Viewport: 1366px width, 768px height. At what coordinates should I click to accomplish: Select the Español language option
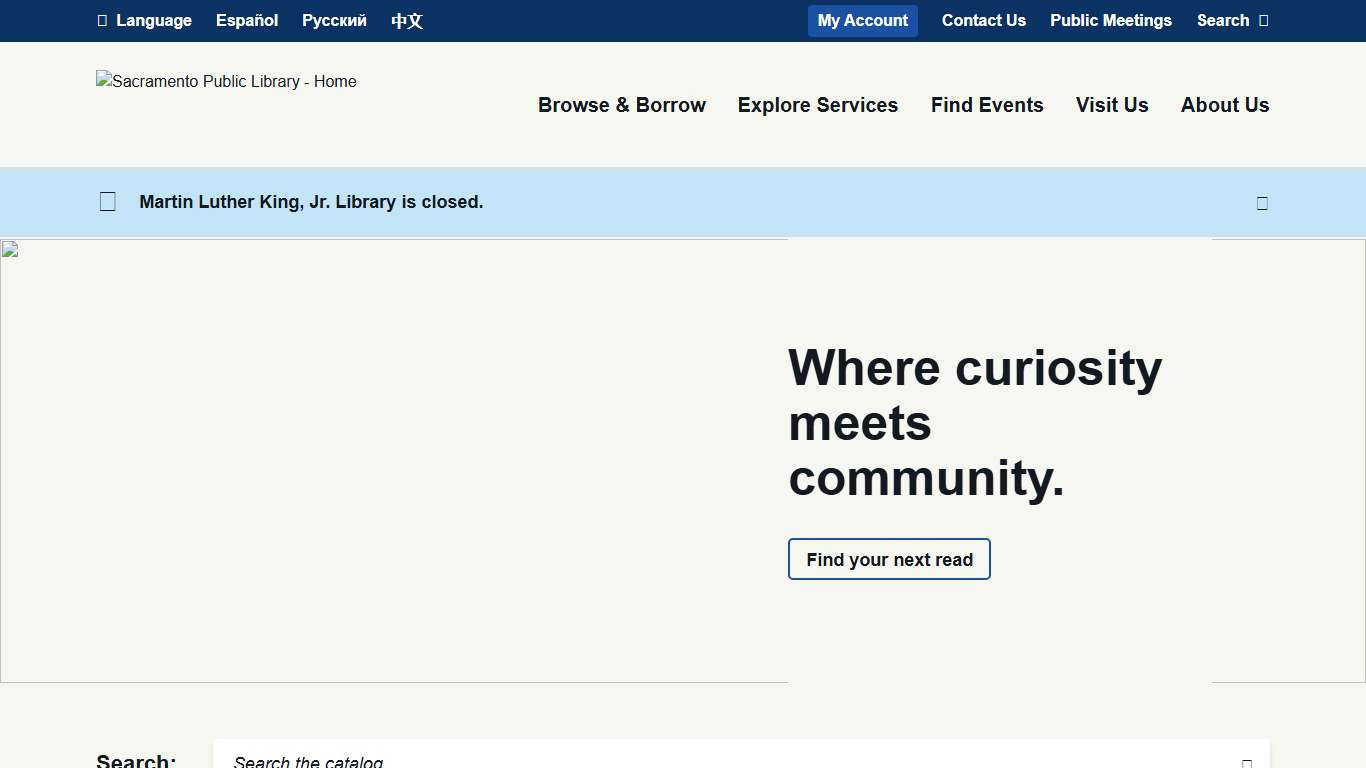tap(246, 20)
